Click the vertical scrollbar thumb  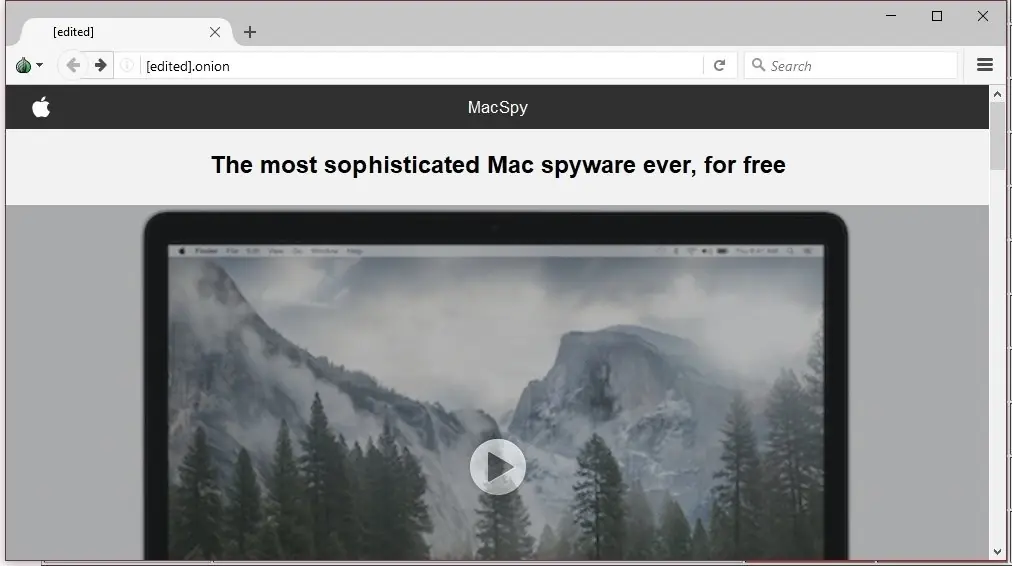pos(997,136)
